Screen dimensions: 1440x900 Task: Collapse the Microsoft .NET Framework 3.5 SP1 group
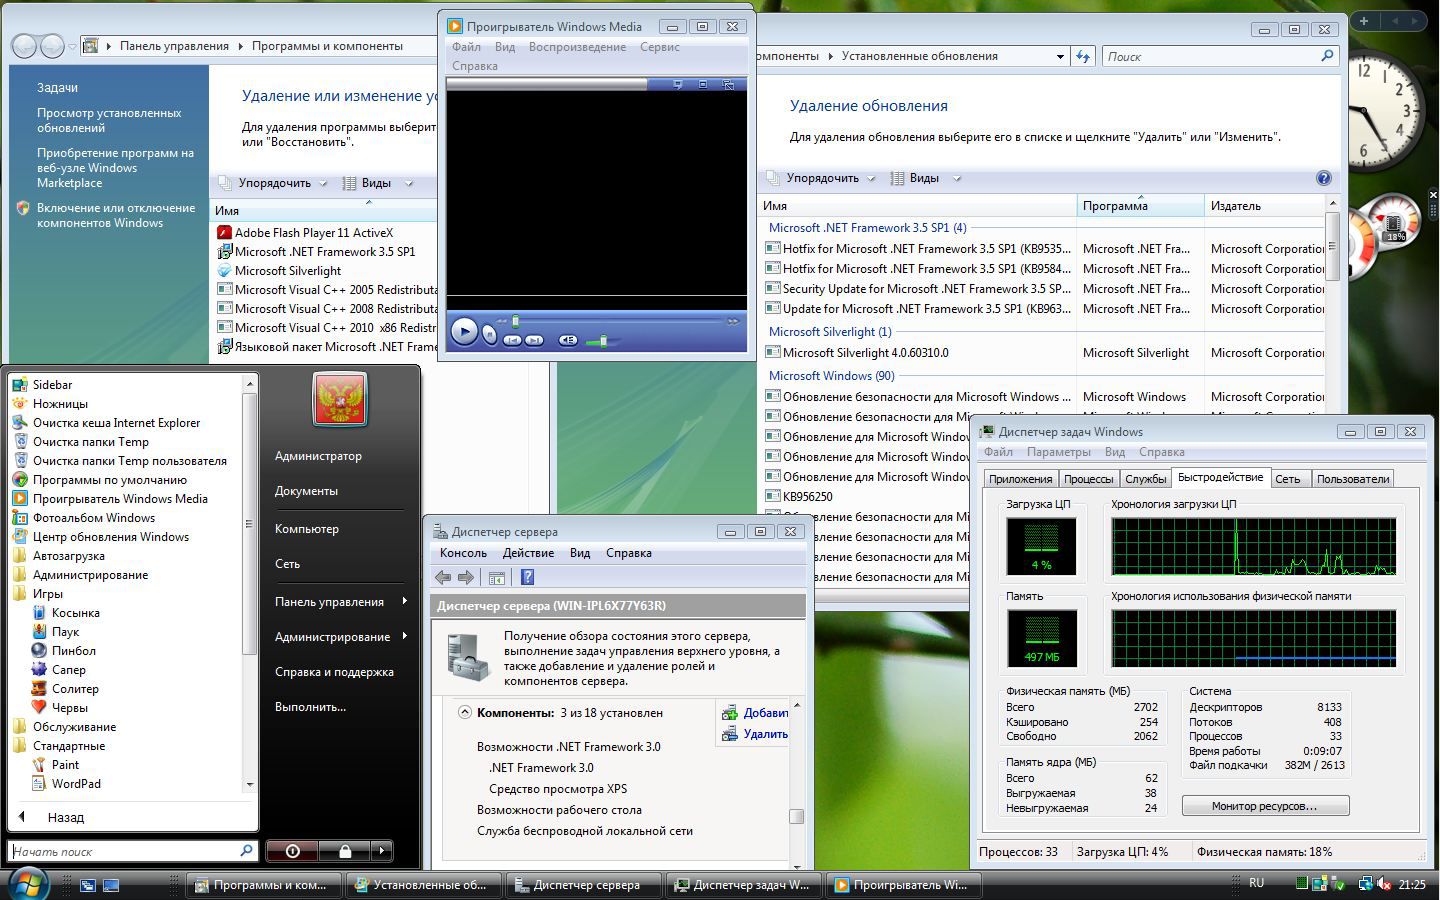coord(867,228)
